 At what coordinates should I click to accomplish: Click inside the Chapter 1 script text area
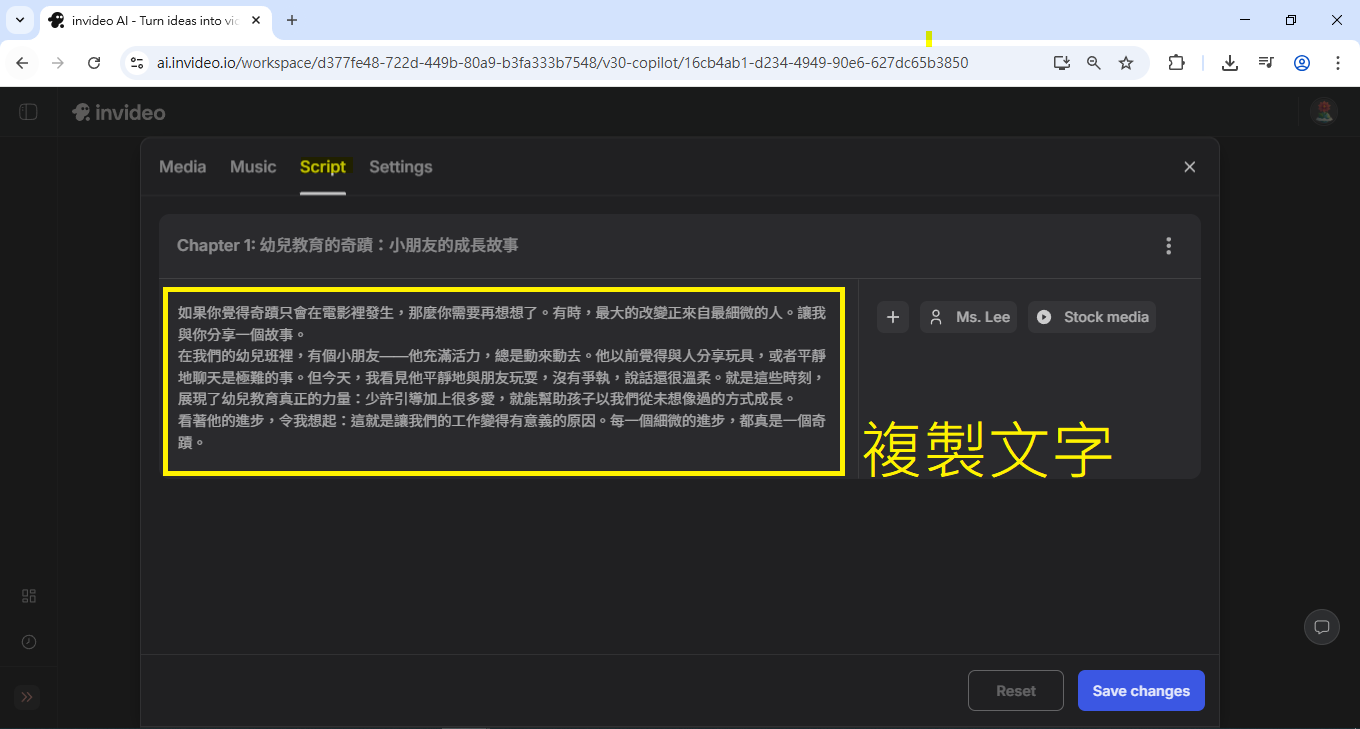503,380
